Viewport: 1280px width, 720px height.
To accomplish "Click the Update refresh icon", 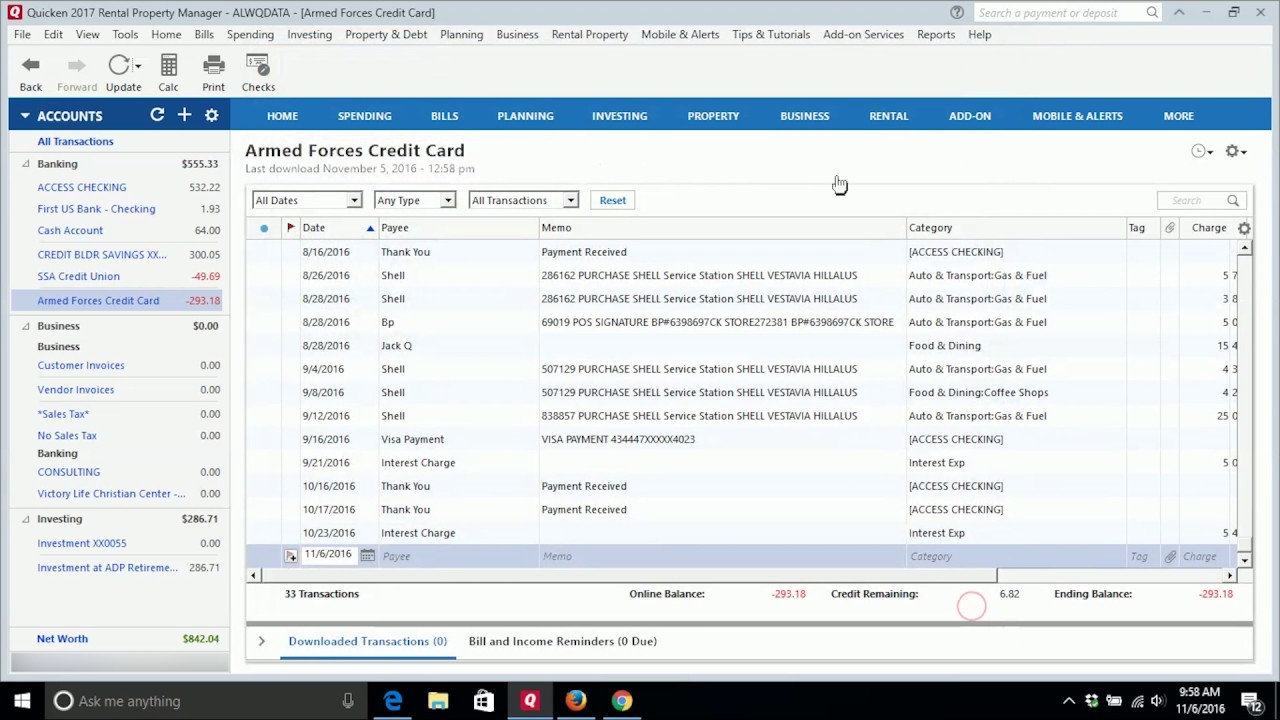I will [119, 65].
